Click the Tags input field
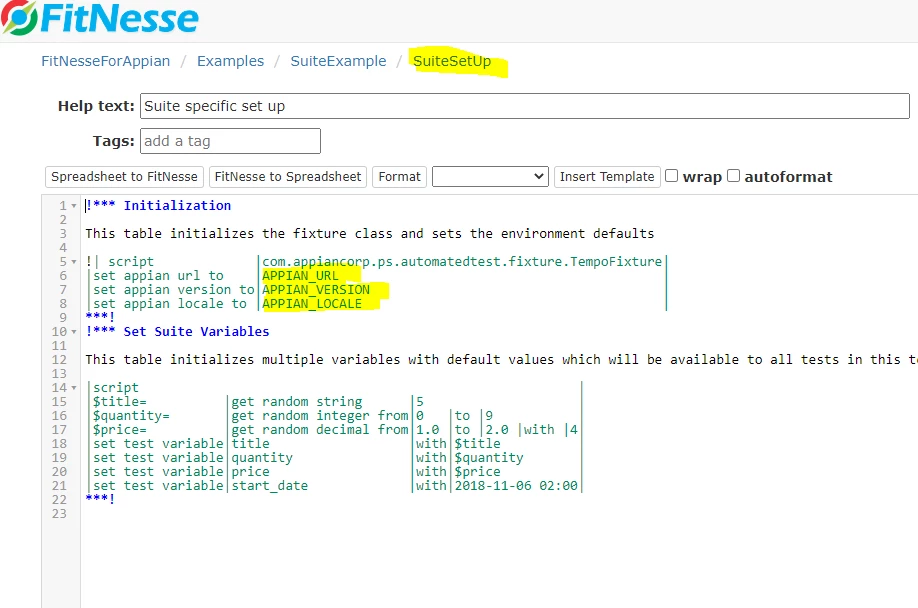The height and width of the screenshot is (608, 918). [230, 141]
